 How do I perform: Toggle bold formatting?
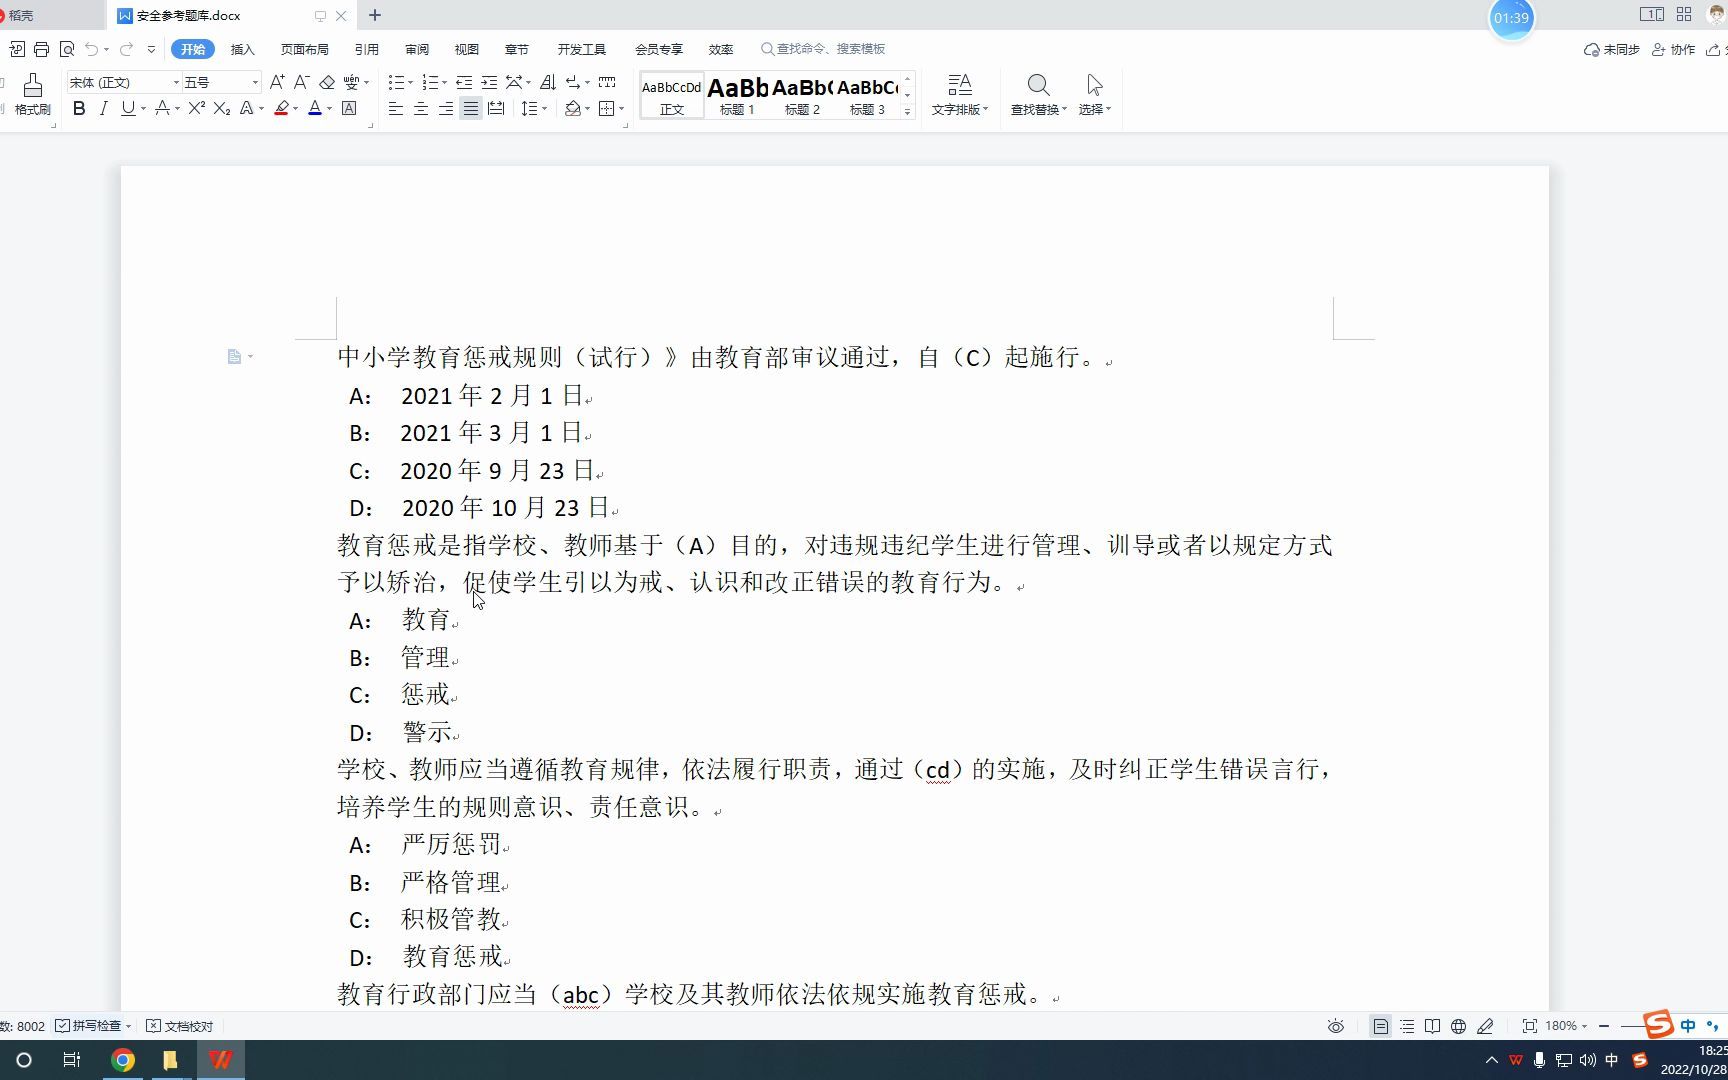(x=79, y=109)
